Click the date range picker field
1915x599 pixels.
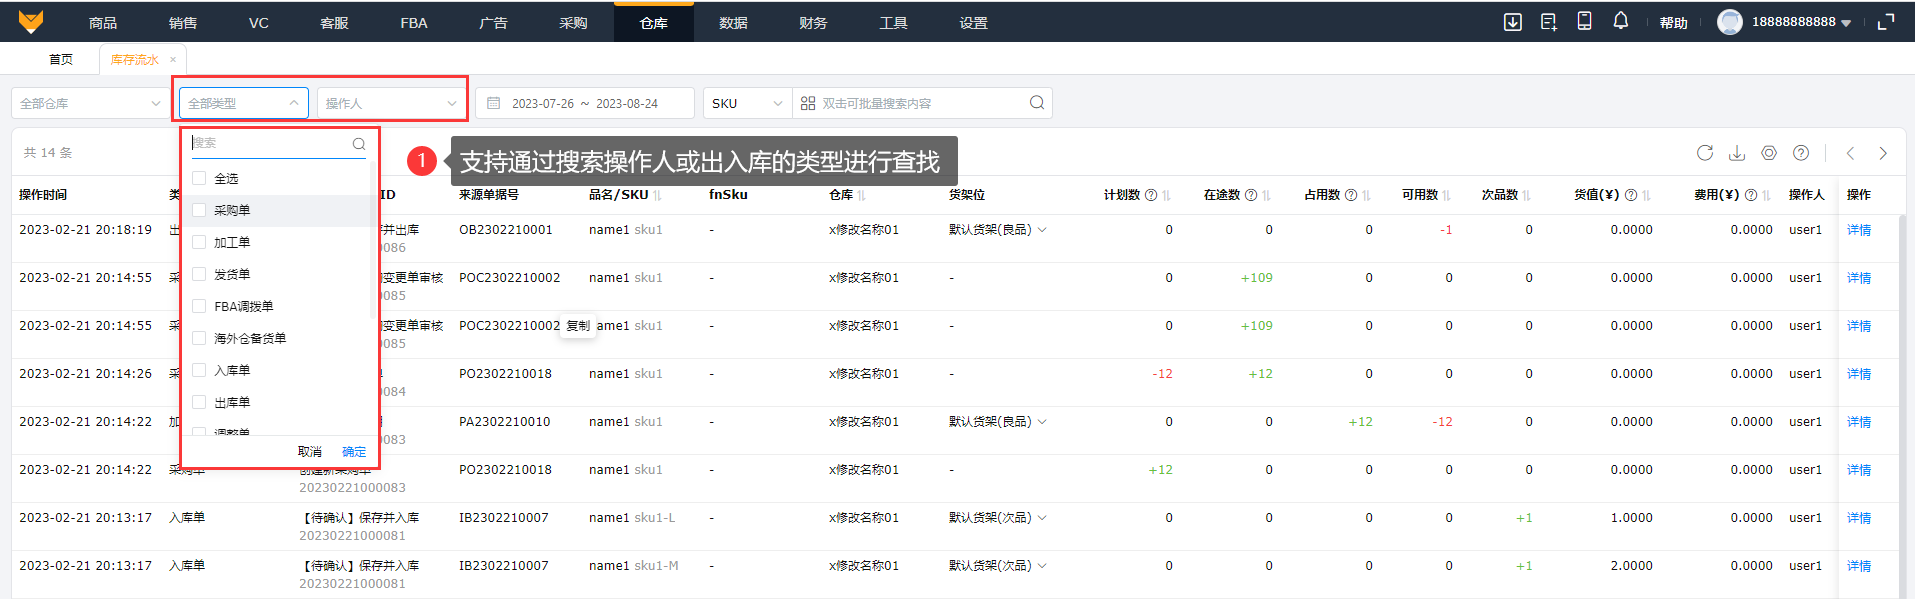585,103
